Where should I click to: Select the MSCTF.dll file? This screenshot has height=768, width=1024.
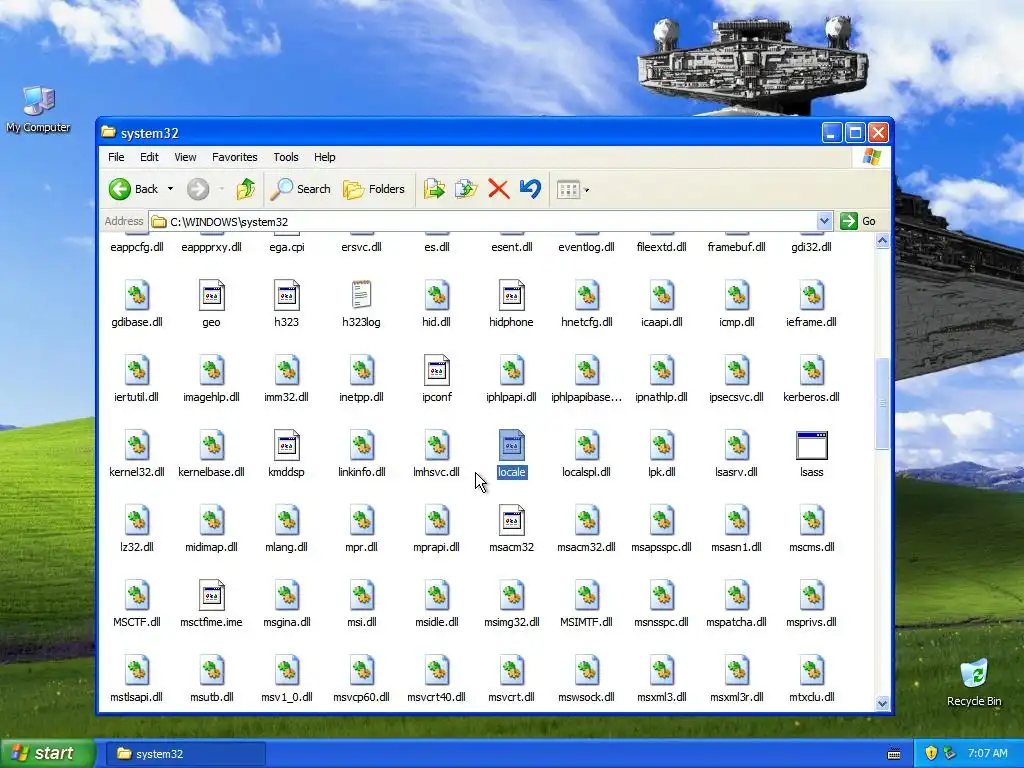pyautogui.click(x=136, y=605)
